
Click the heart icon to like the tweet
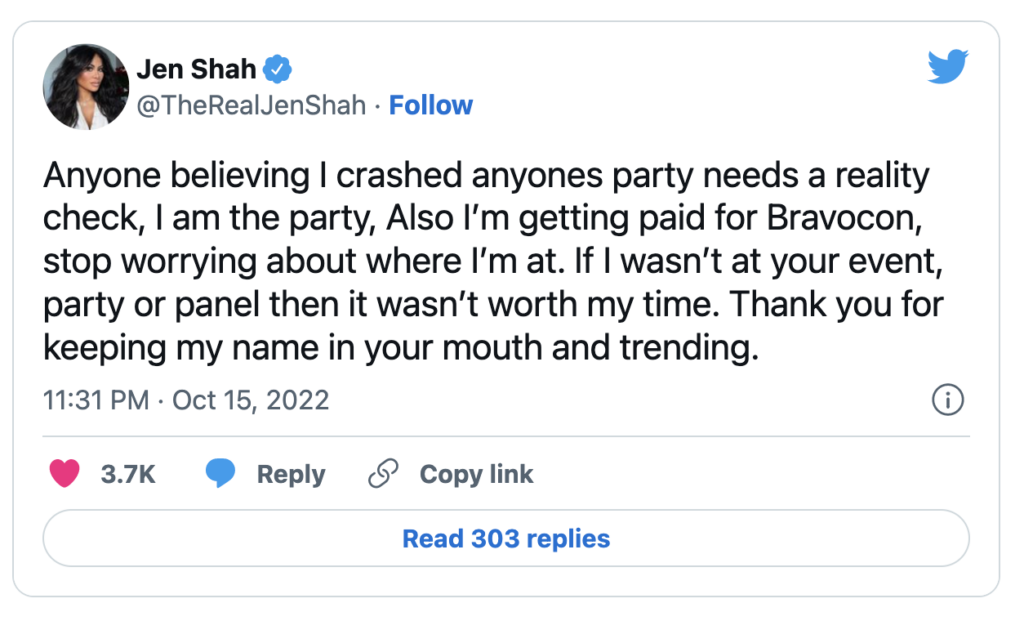pos(64,473)
